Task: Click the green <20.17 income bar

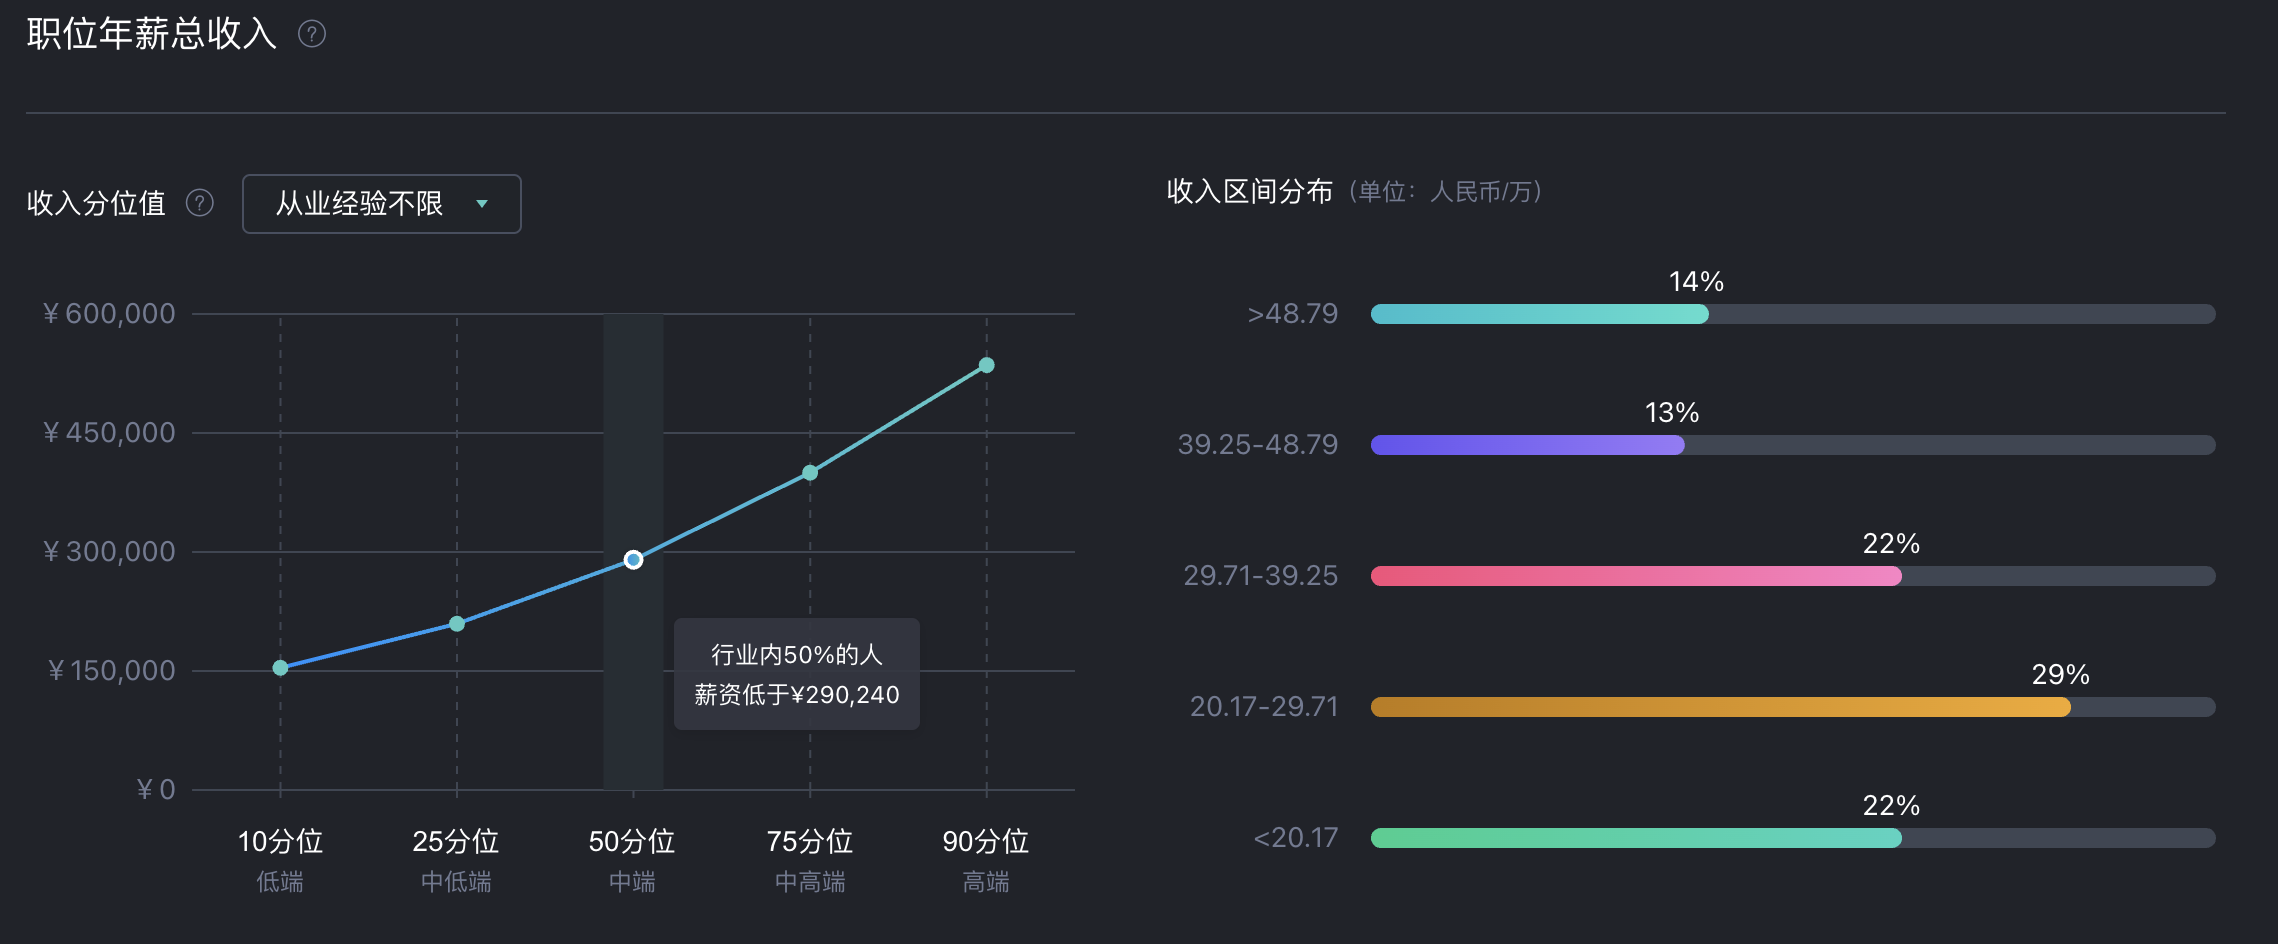Action: pyautogui.click(x=1635, y=838)
